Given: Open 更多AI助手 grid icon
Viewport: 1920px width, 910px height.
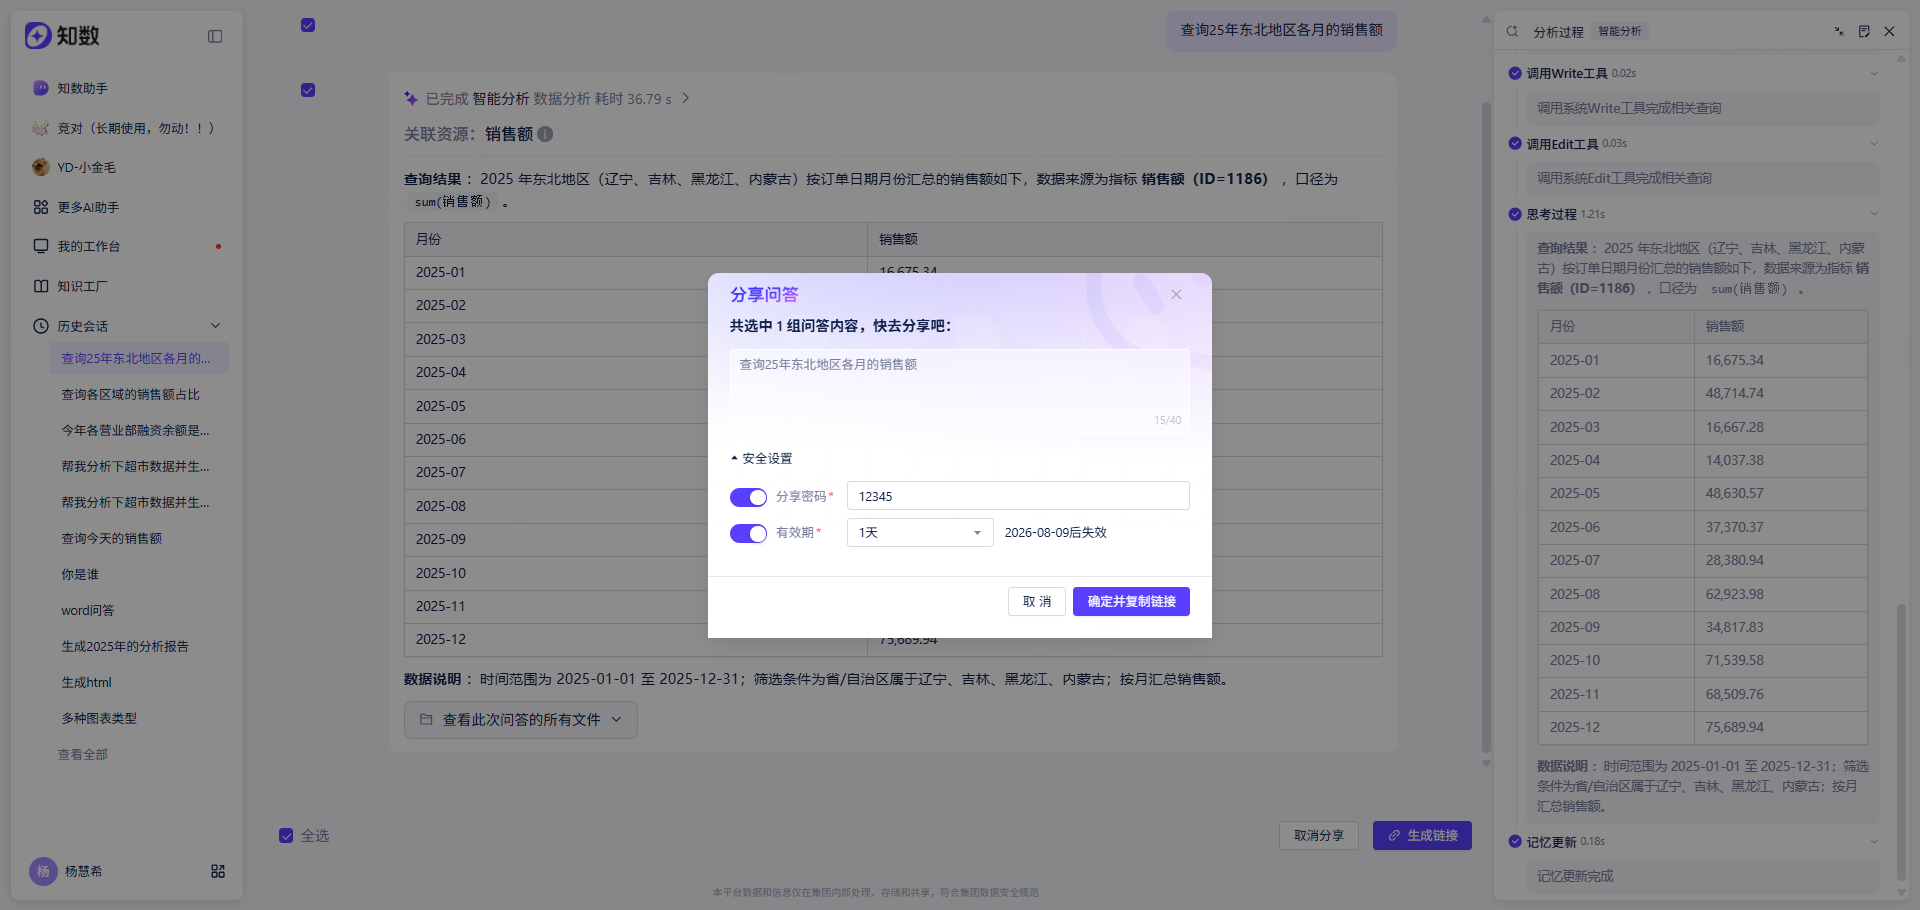Looking at the screenshot, I should 41,207.
